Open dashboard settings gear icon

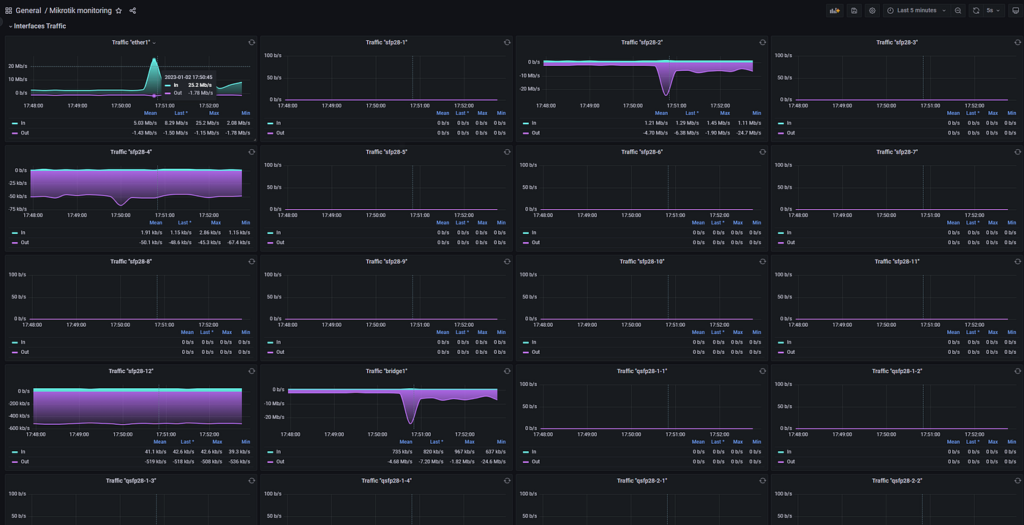click(872, 10)
